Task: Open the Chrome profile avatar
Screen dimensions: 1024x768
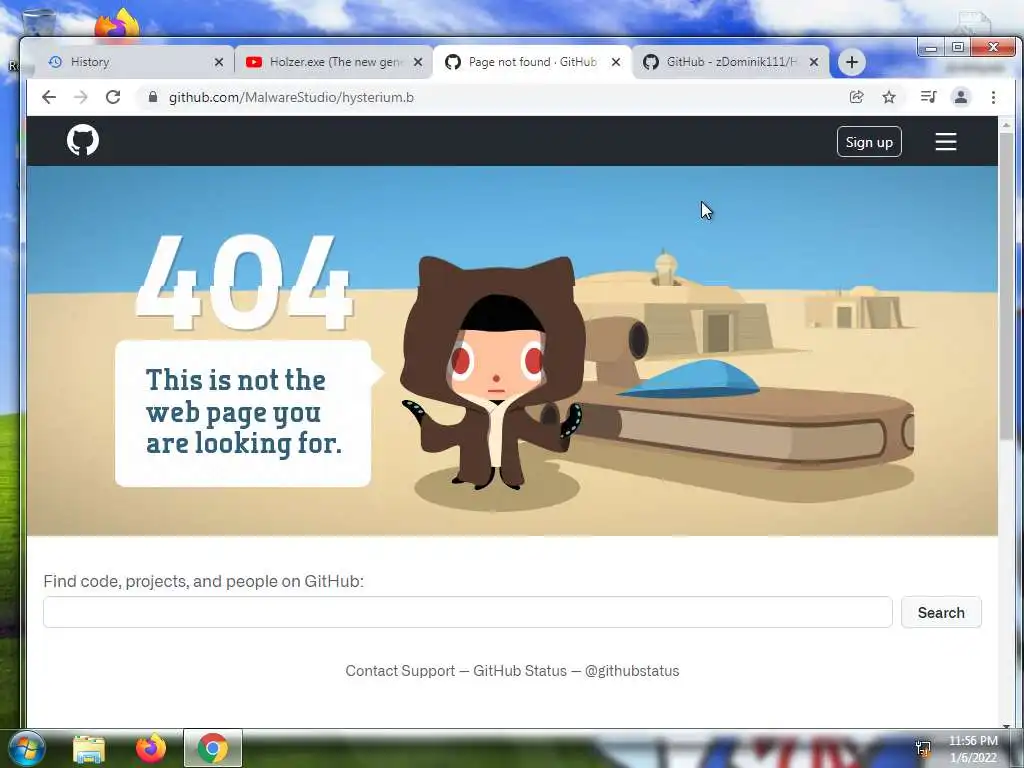Action: pos(961,97)
